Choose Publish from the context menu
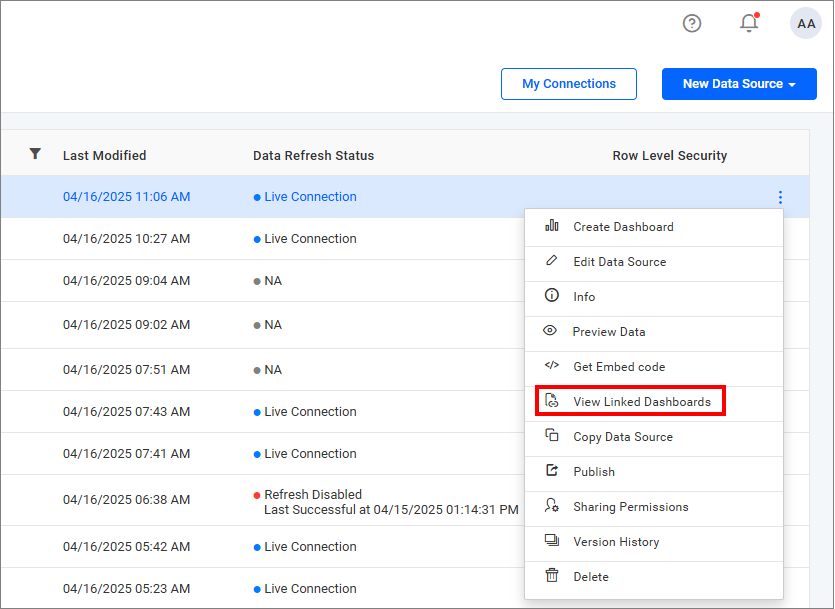 coord(594,471)
